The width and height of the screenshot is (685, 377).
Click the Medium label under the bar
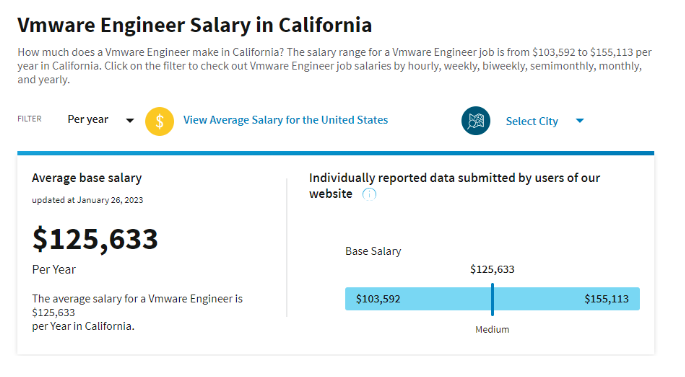click(x=492, y=329)
